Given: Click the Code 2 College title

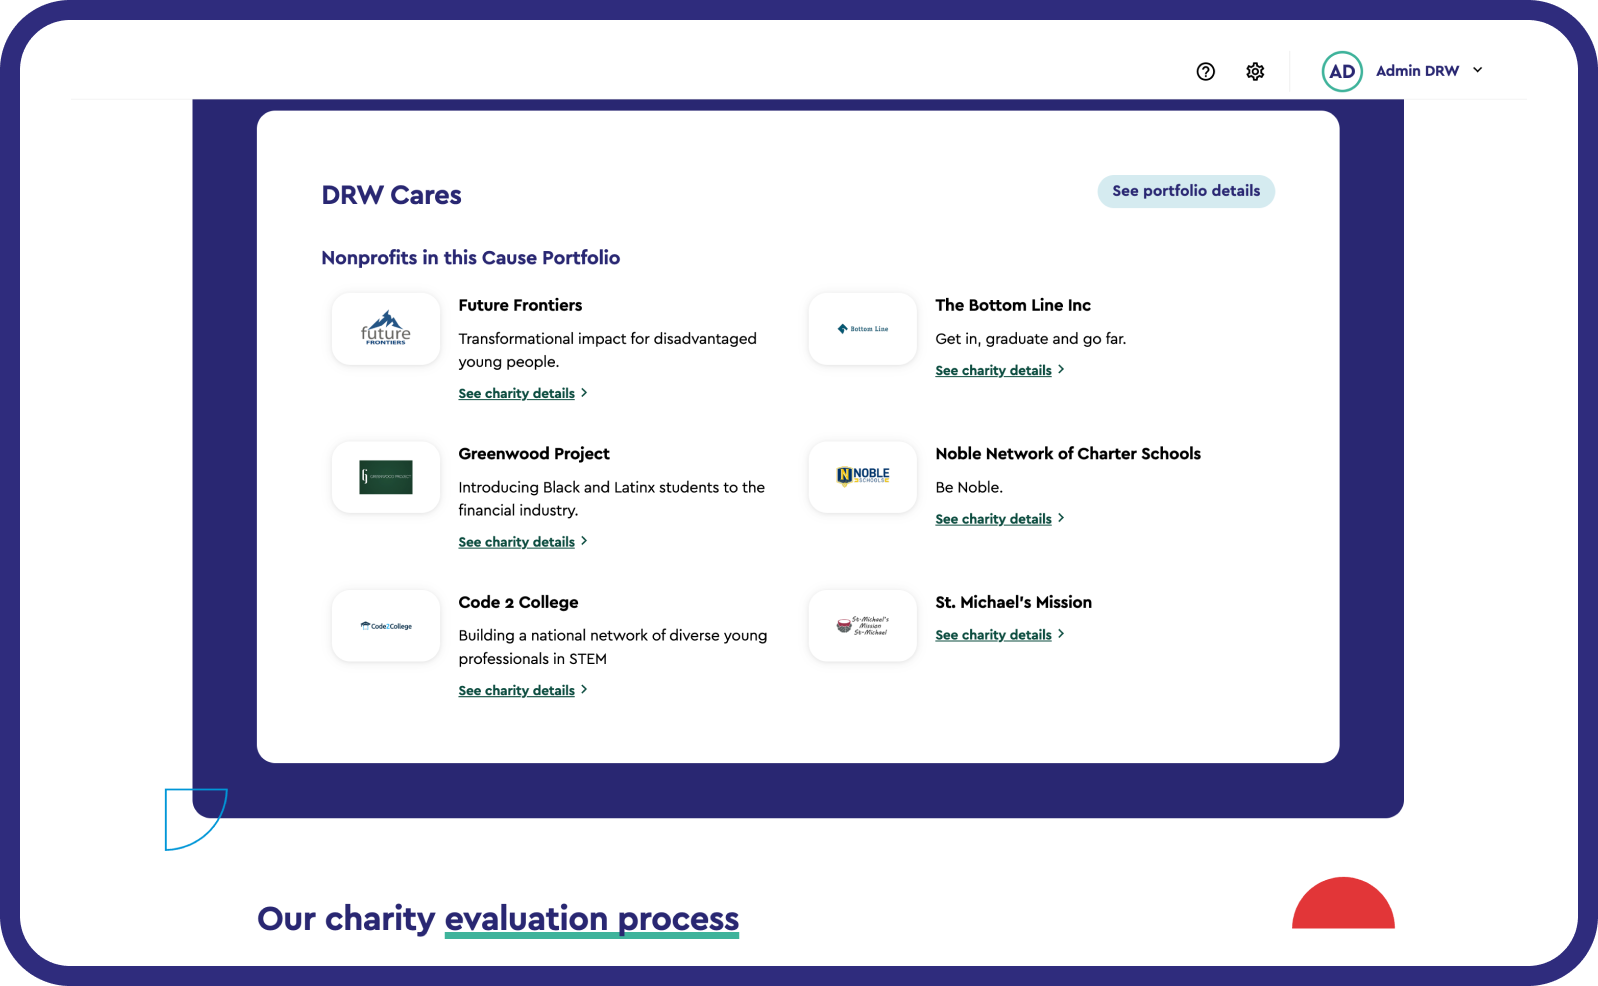Looking at the screenshot, I should (x=518, y=602).
